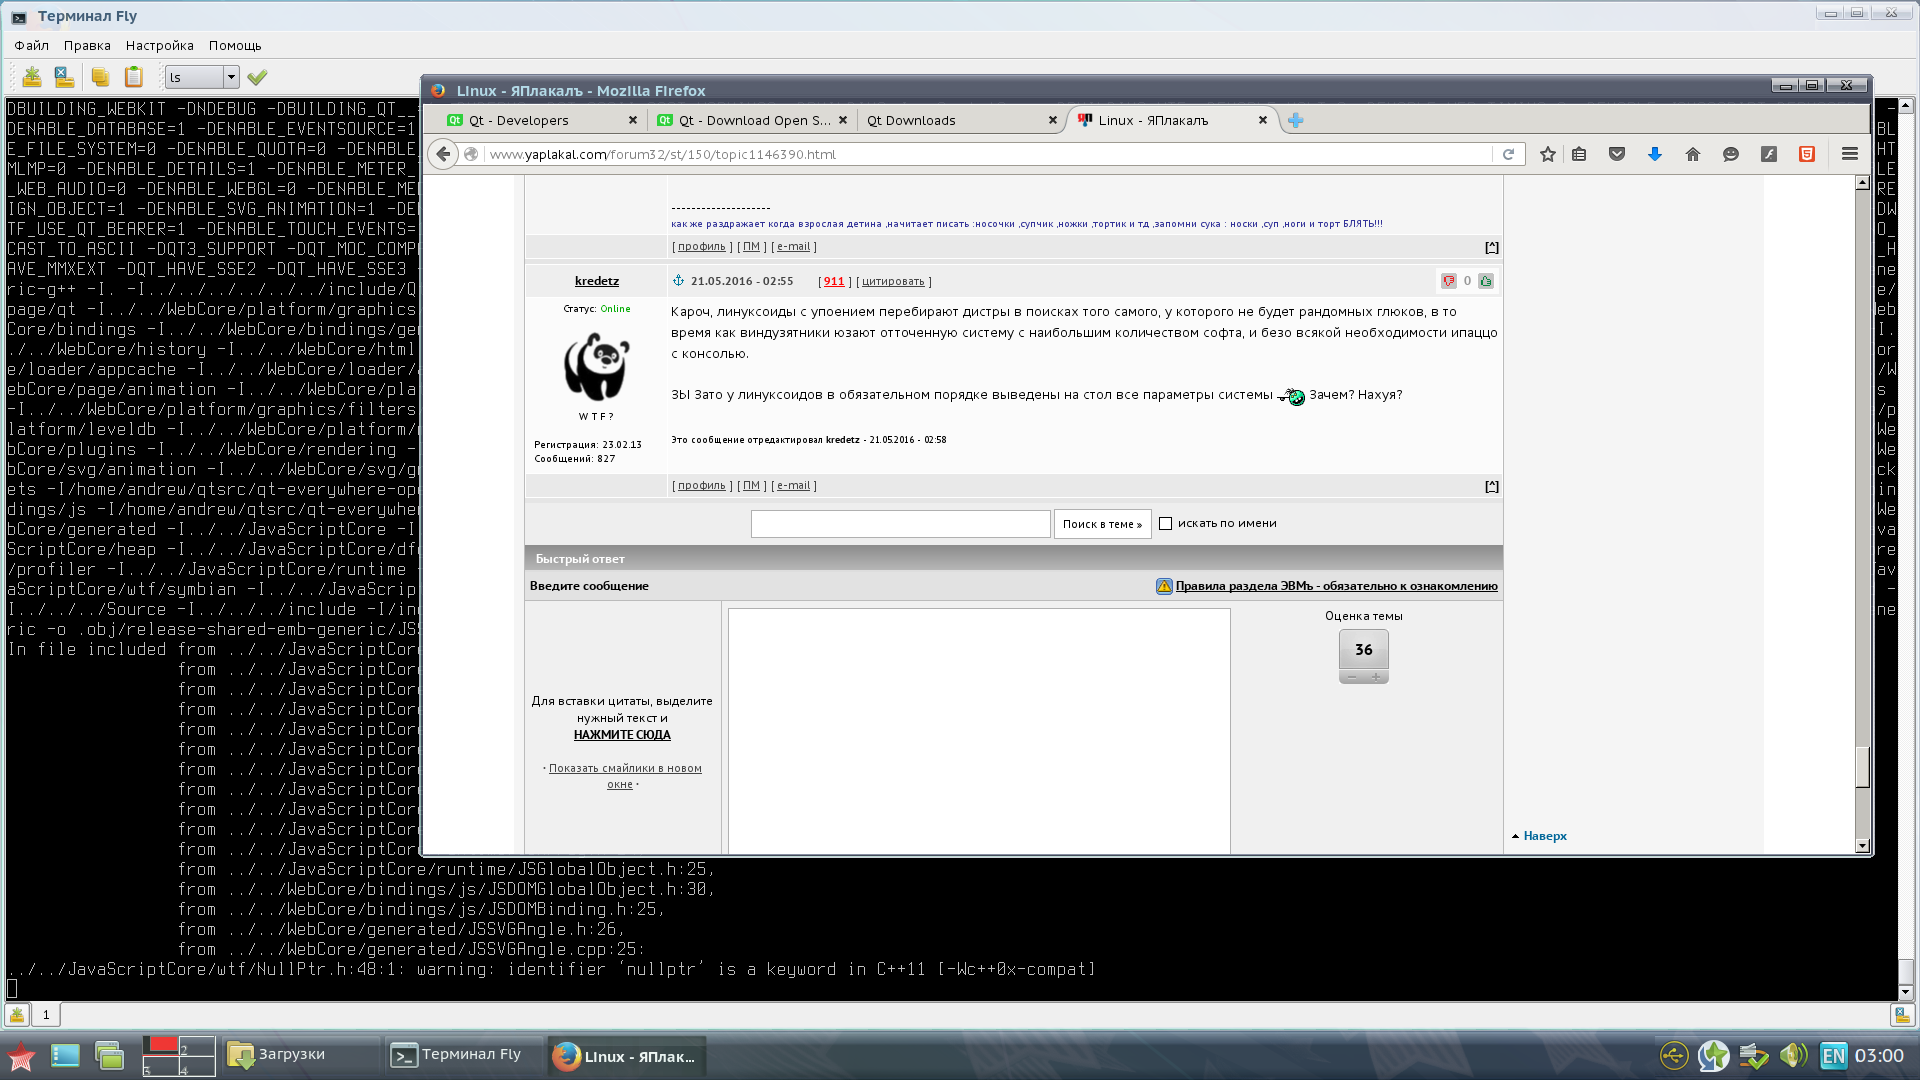Click the red '911' link
This screenshot has height=1080, width=1920.
834,282
